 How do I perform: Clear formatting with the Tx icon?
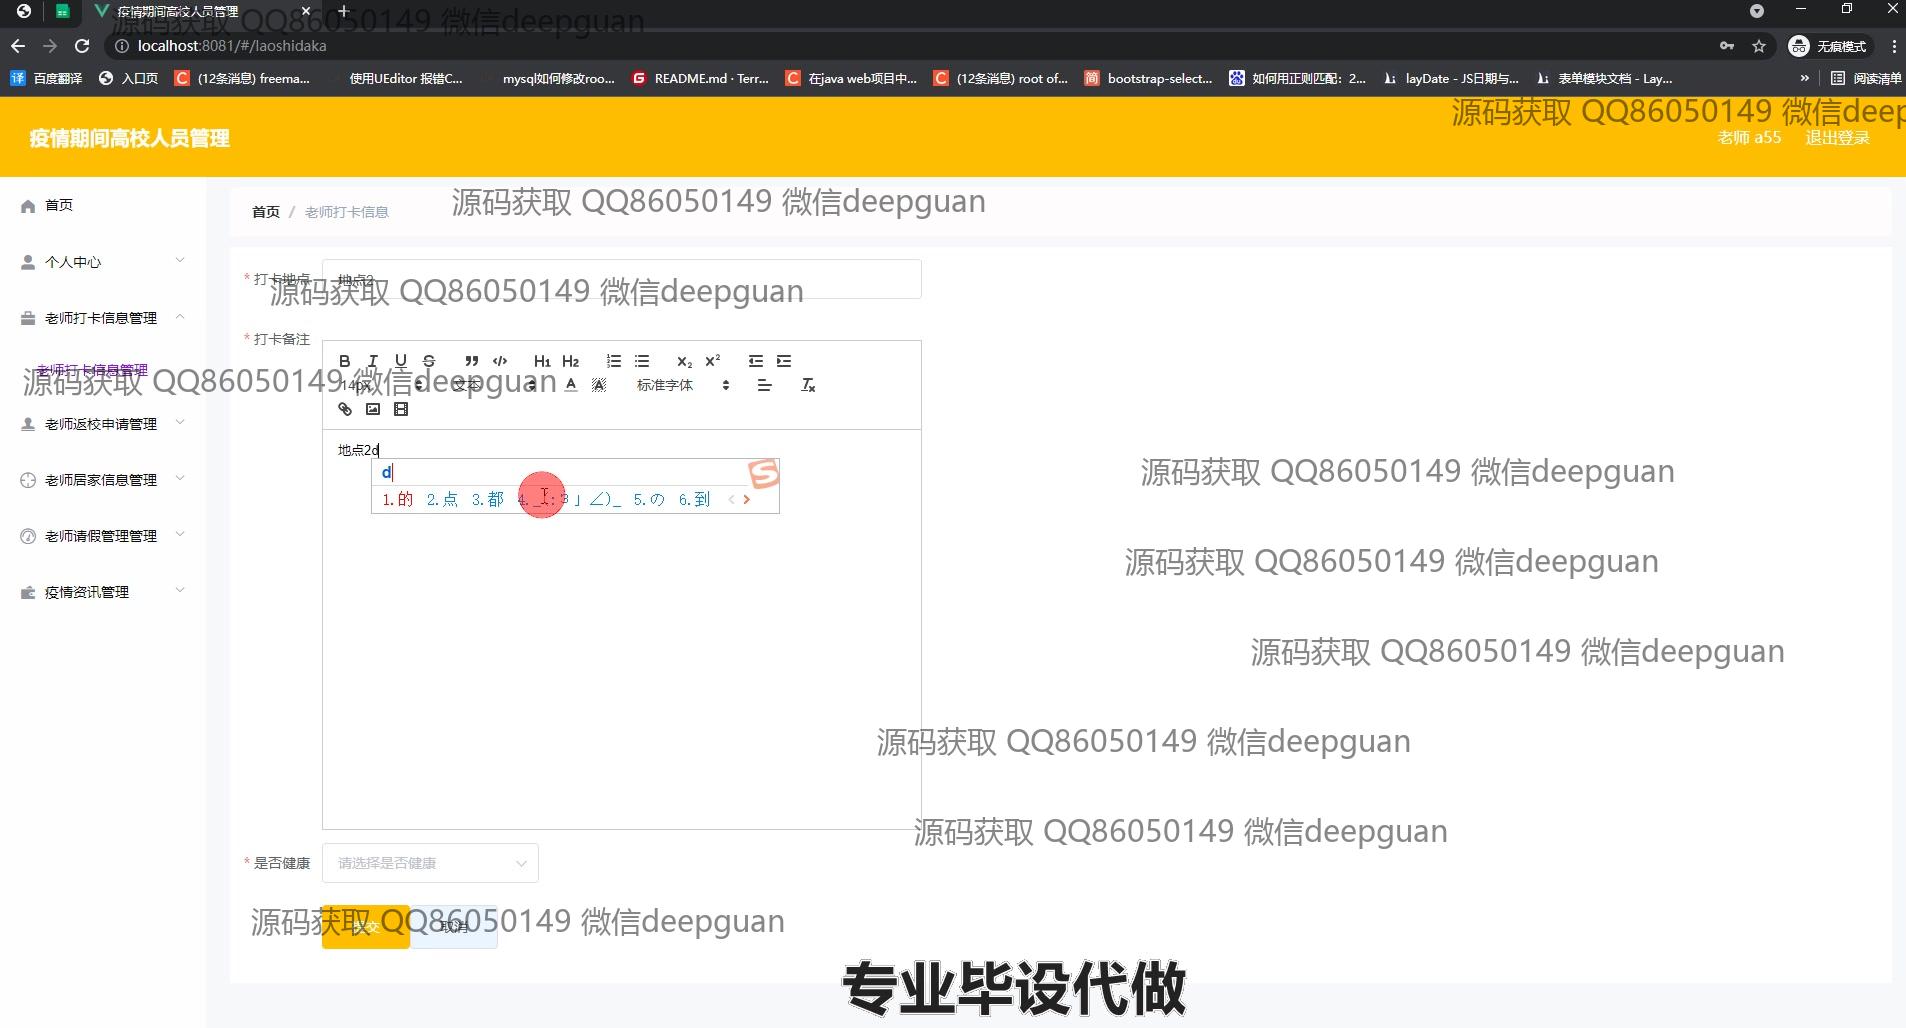pos(808,385)
